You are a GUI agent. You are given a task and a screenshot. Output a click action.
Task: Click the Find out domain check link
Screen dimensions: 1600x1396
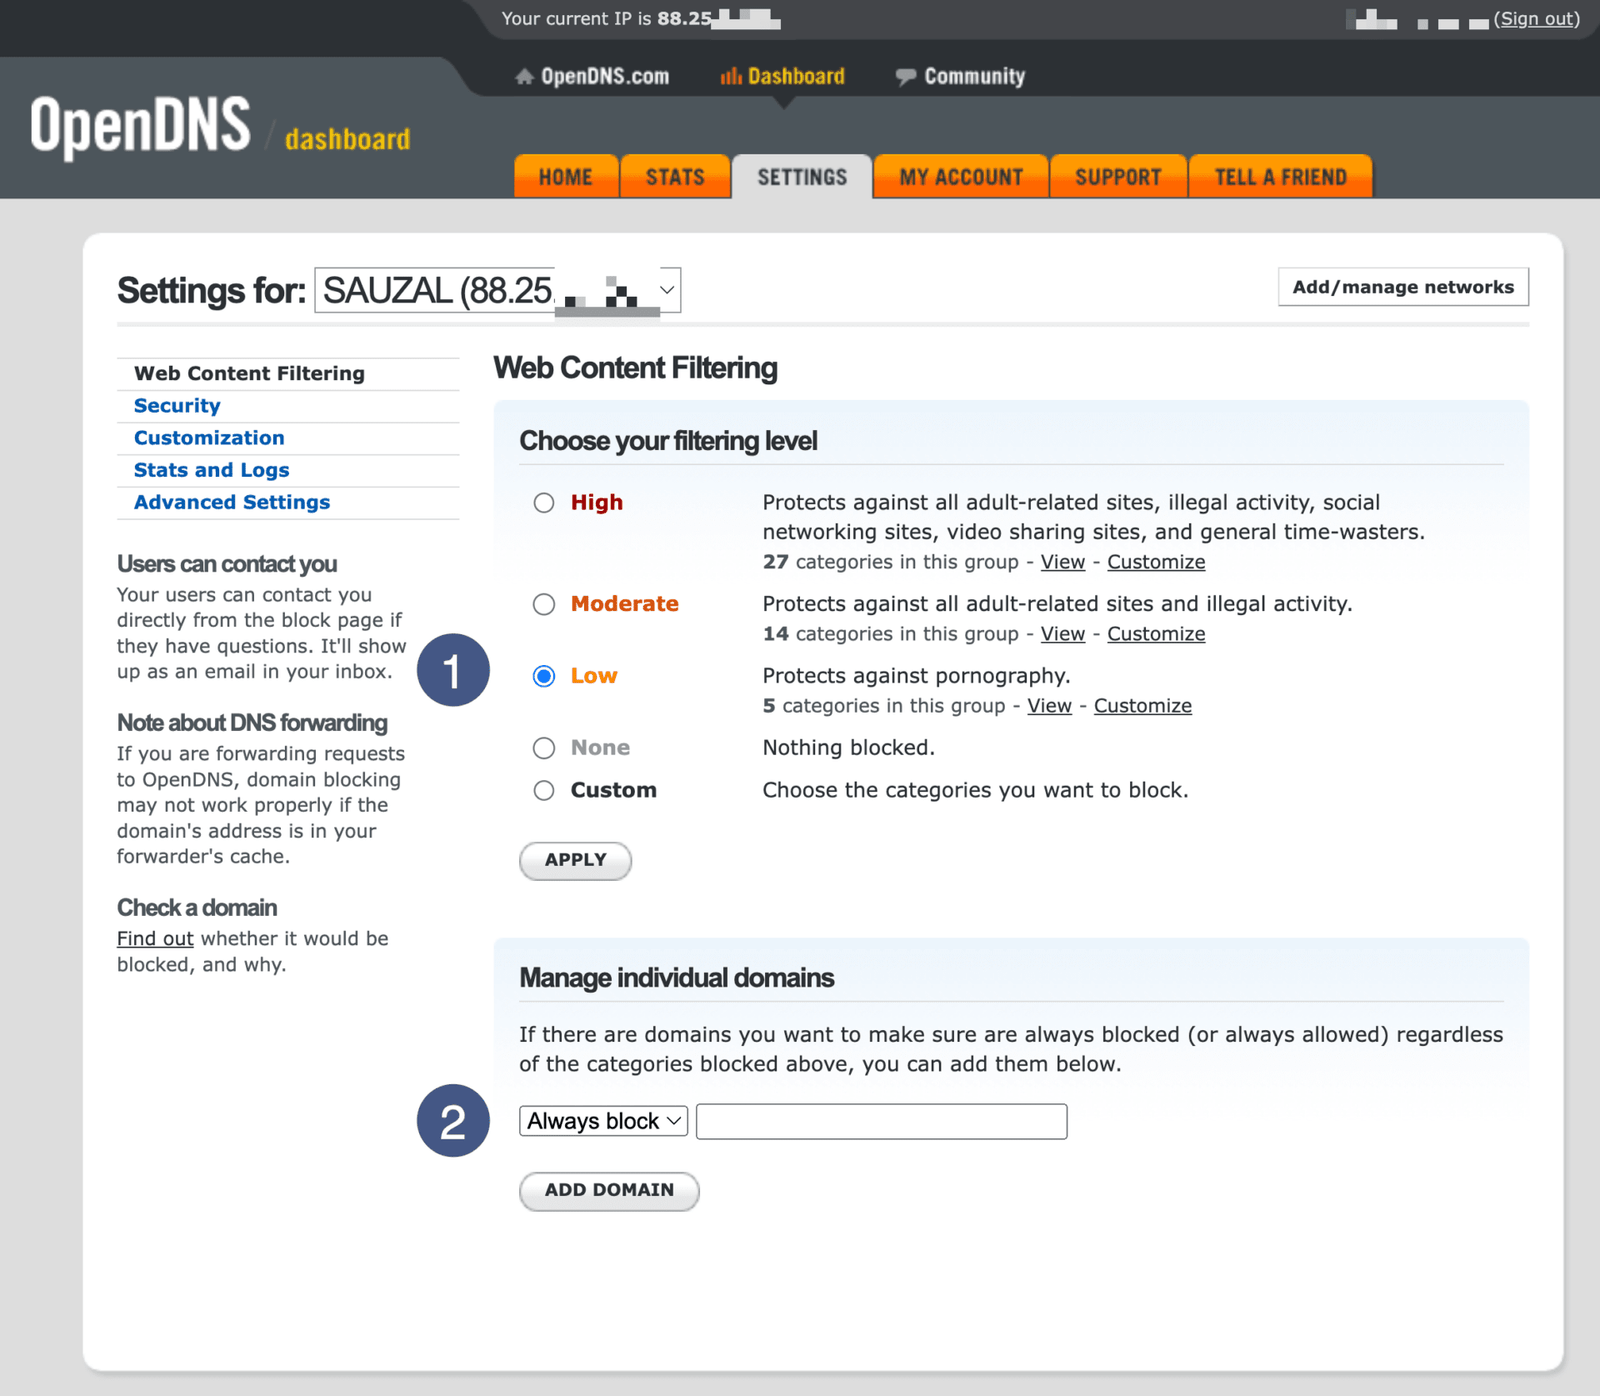pyautogui.click(x=155, y=939)
